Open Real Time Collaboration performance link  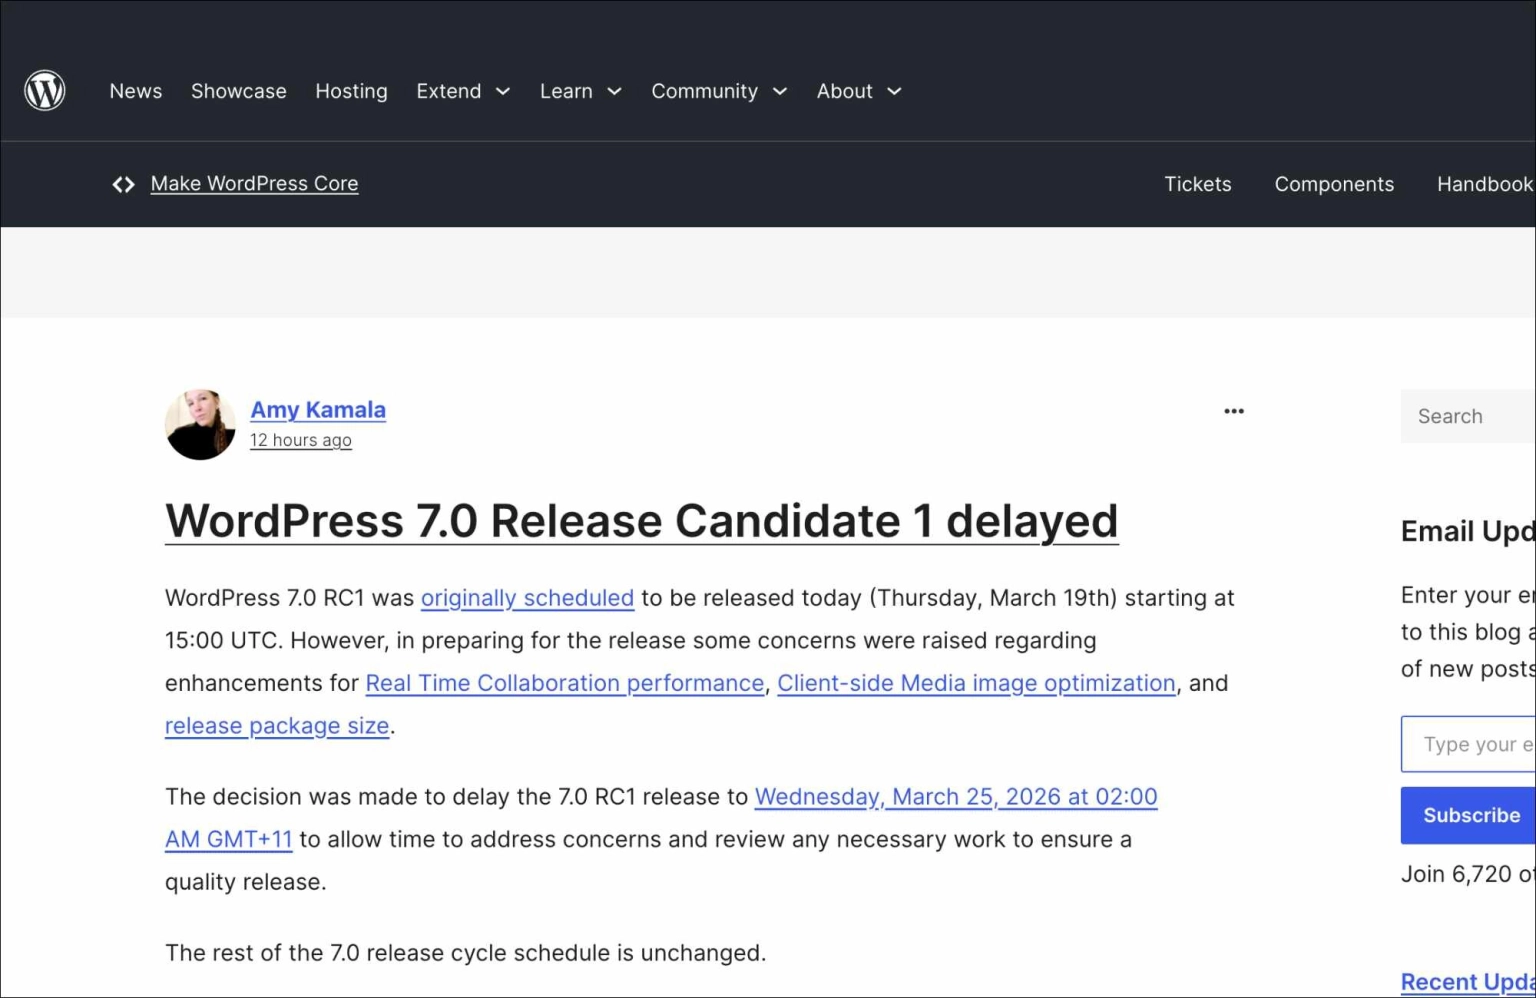tap(565, 683)
